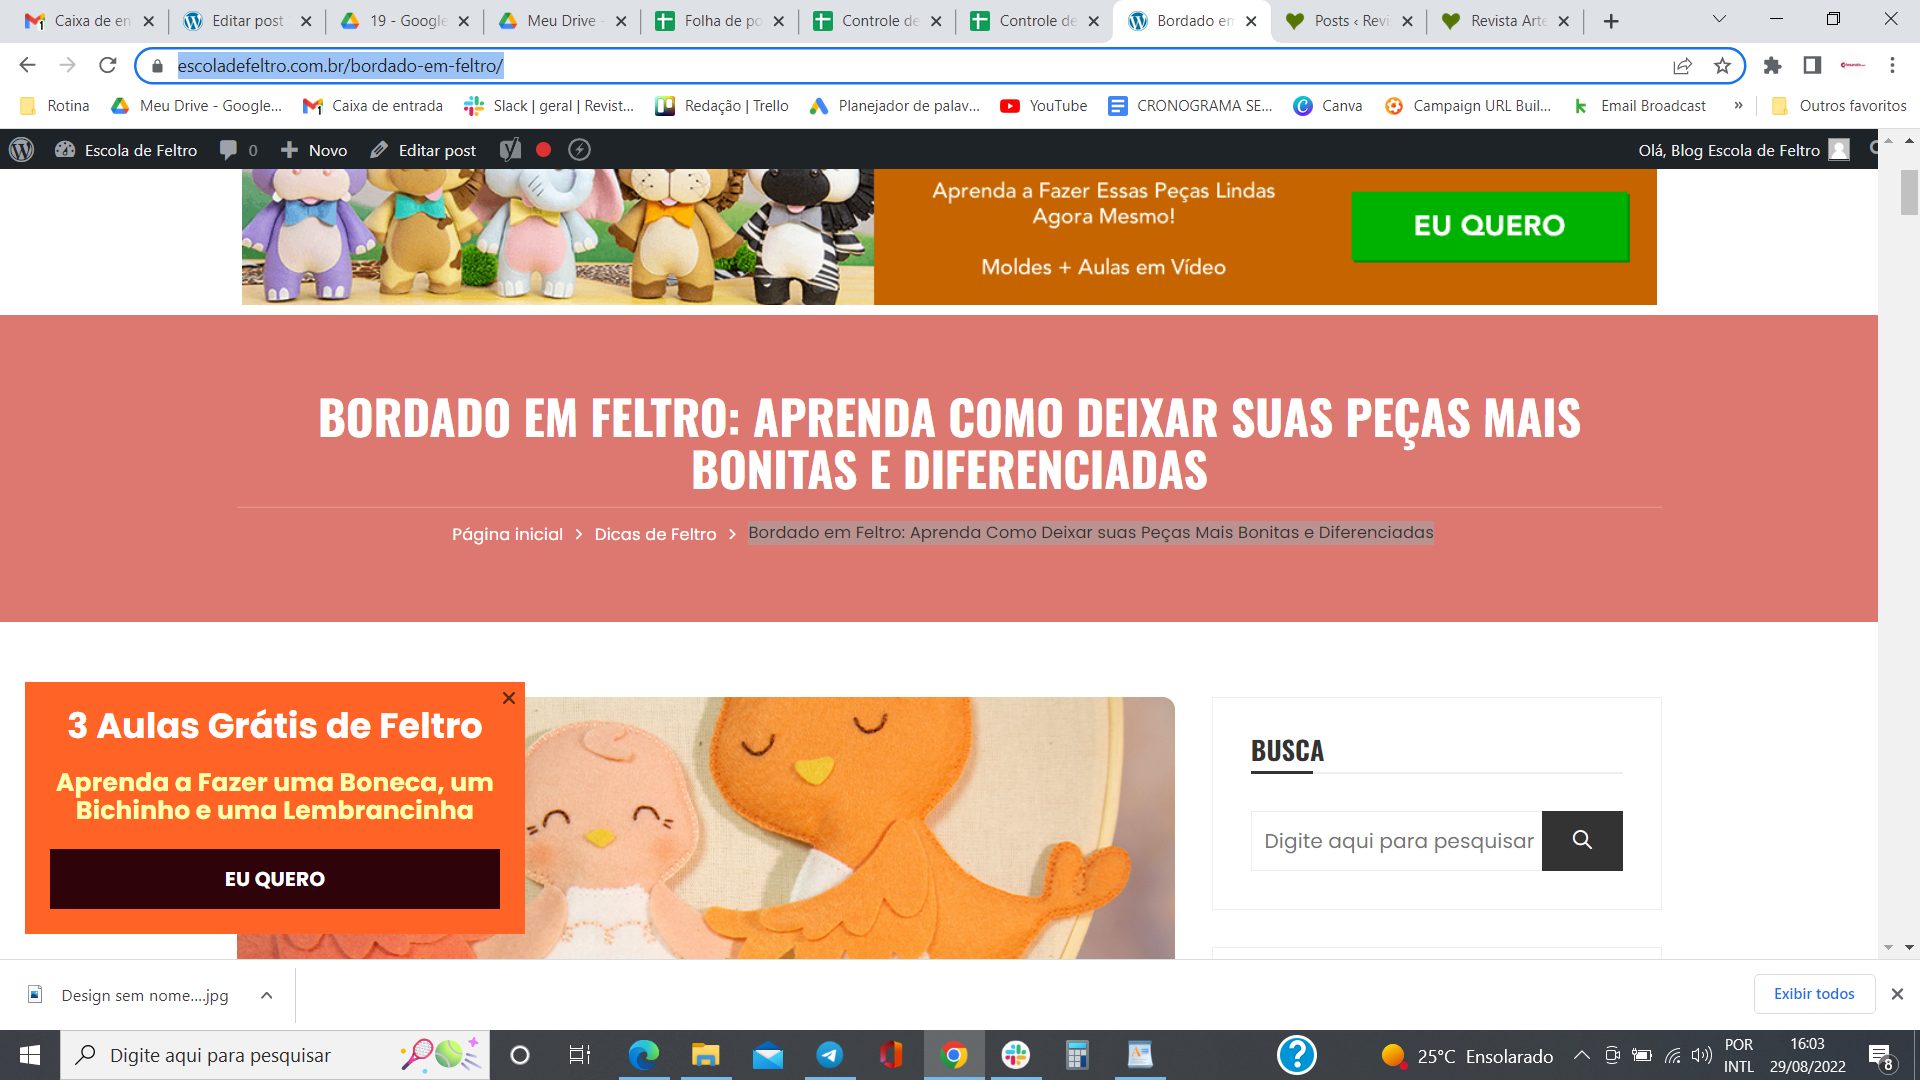The height and width of the screenshot is (1080, 1920).
Task: Go back to the previous page
Action: pos(27,65)
